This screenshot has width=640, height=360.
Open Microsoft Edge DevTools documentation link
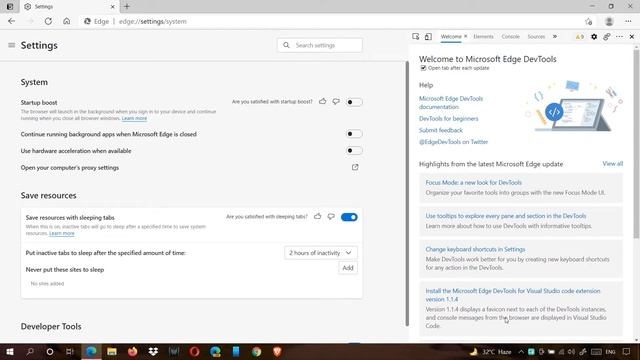click(451, 103)
